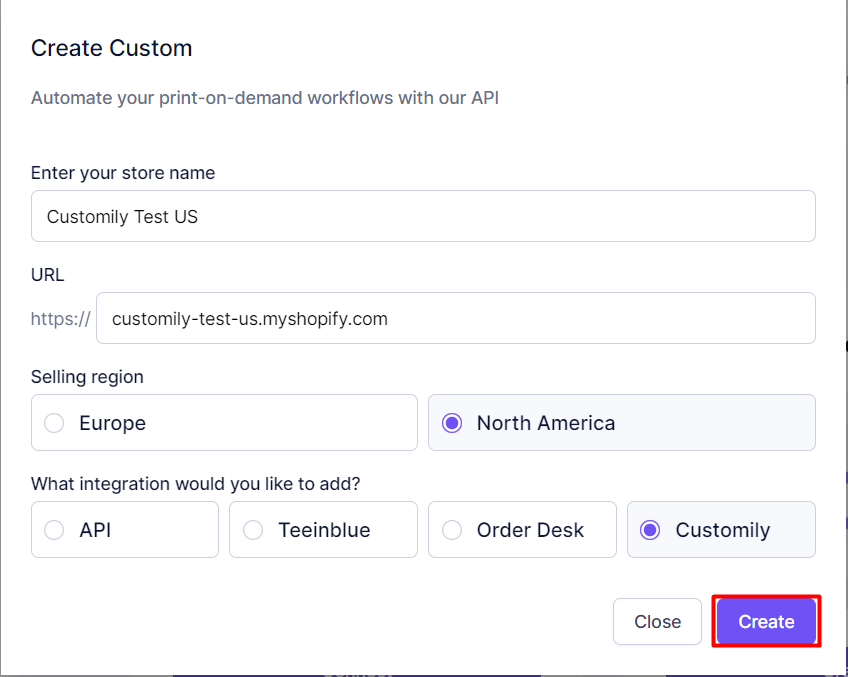Image resolution: width=848 pixels, height=677 pixels.
Task: Click the URL field label
Action: pos(48,275)
